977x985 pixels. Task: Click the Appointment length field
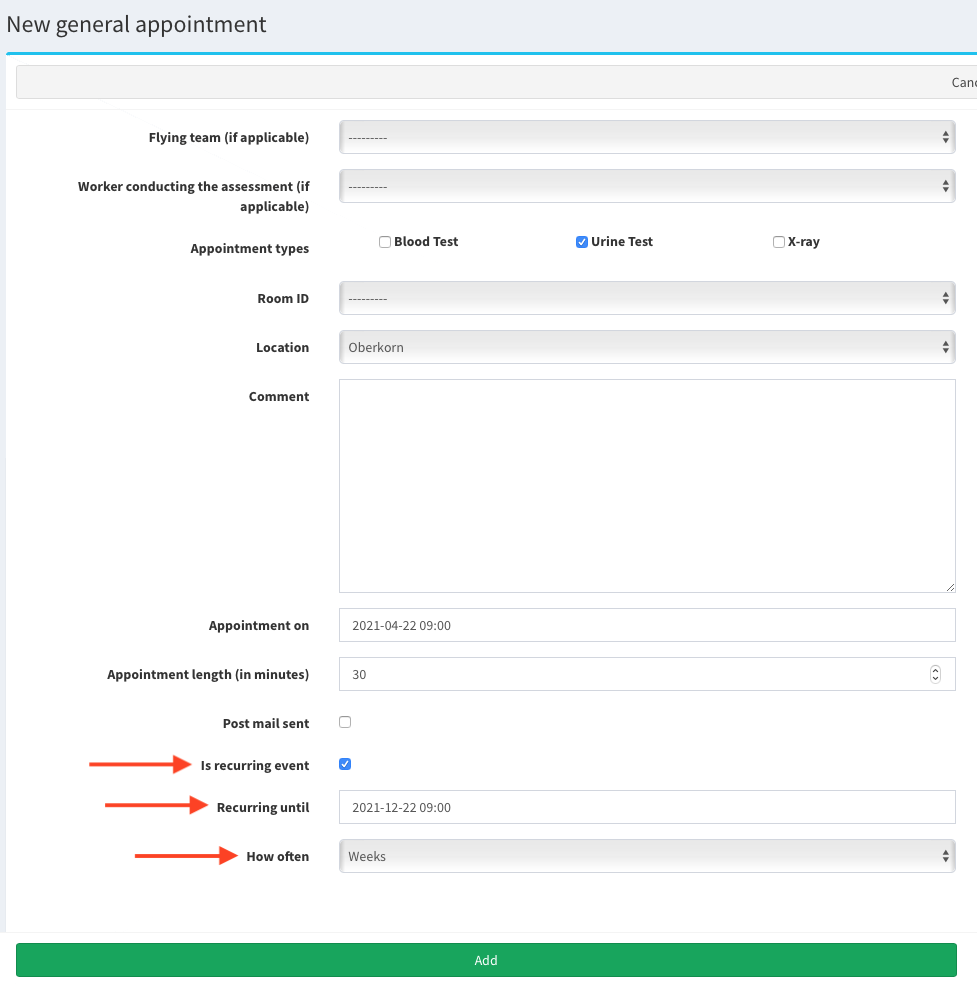(630, 674)
